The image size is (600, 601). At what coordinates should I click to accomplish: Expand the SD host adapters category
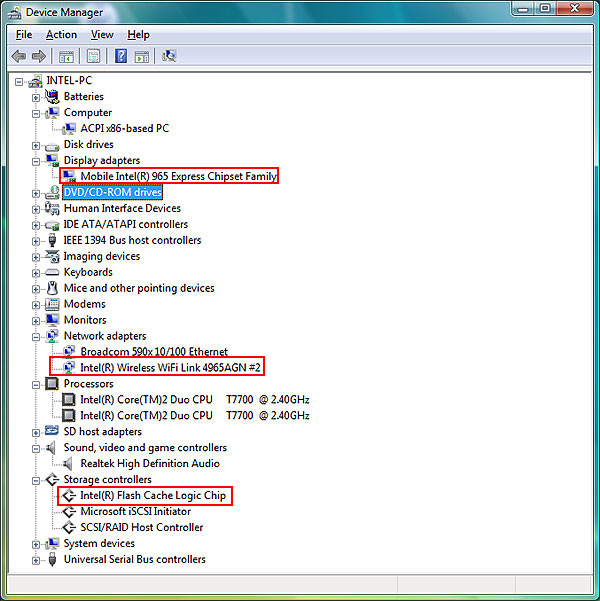tap(36, 433)
